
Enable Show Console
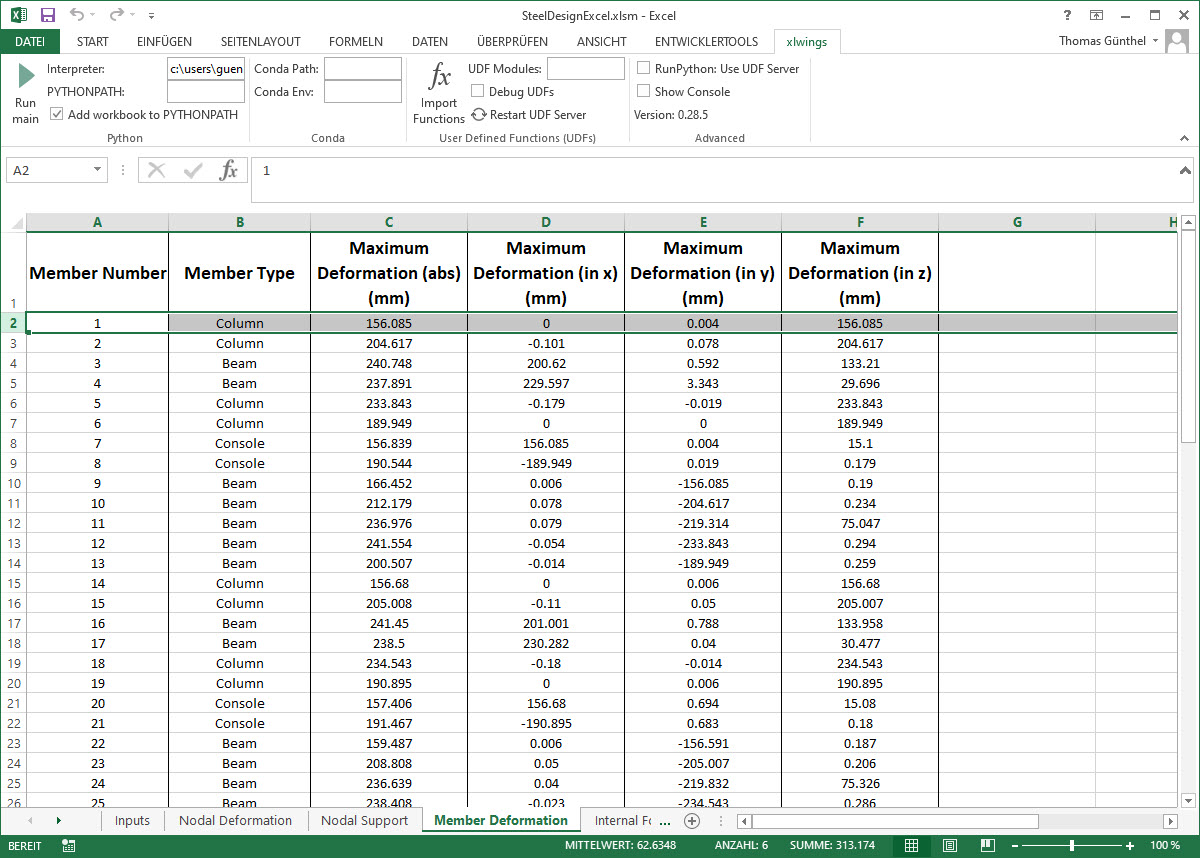pos(643,91)
